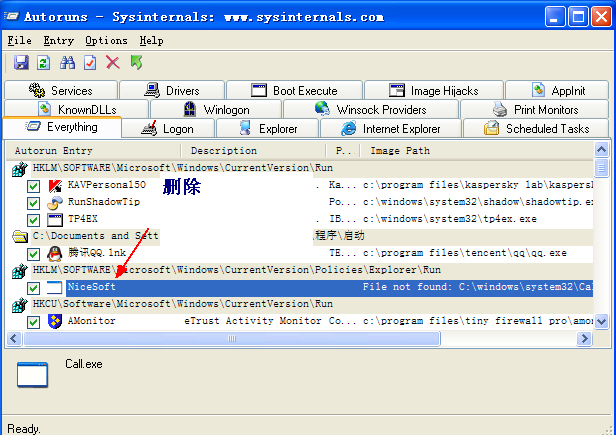Select the RunShadowTip entry text
The height and width of the screenshot is (435, 616).
tap(104, 202)
